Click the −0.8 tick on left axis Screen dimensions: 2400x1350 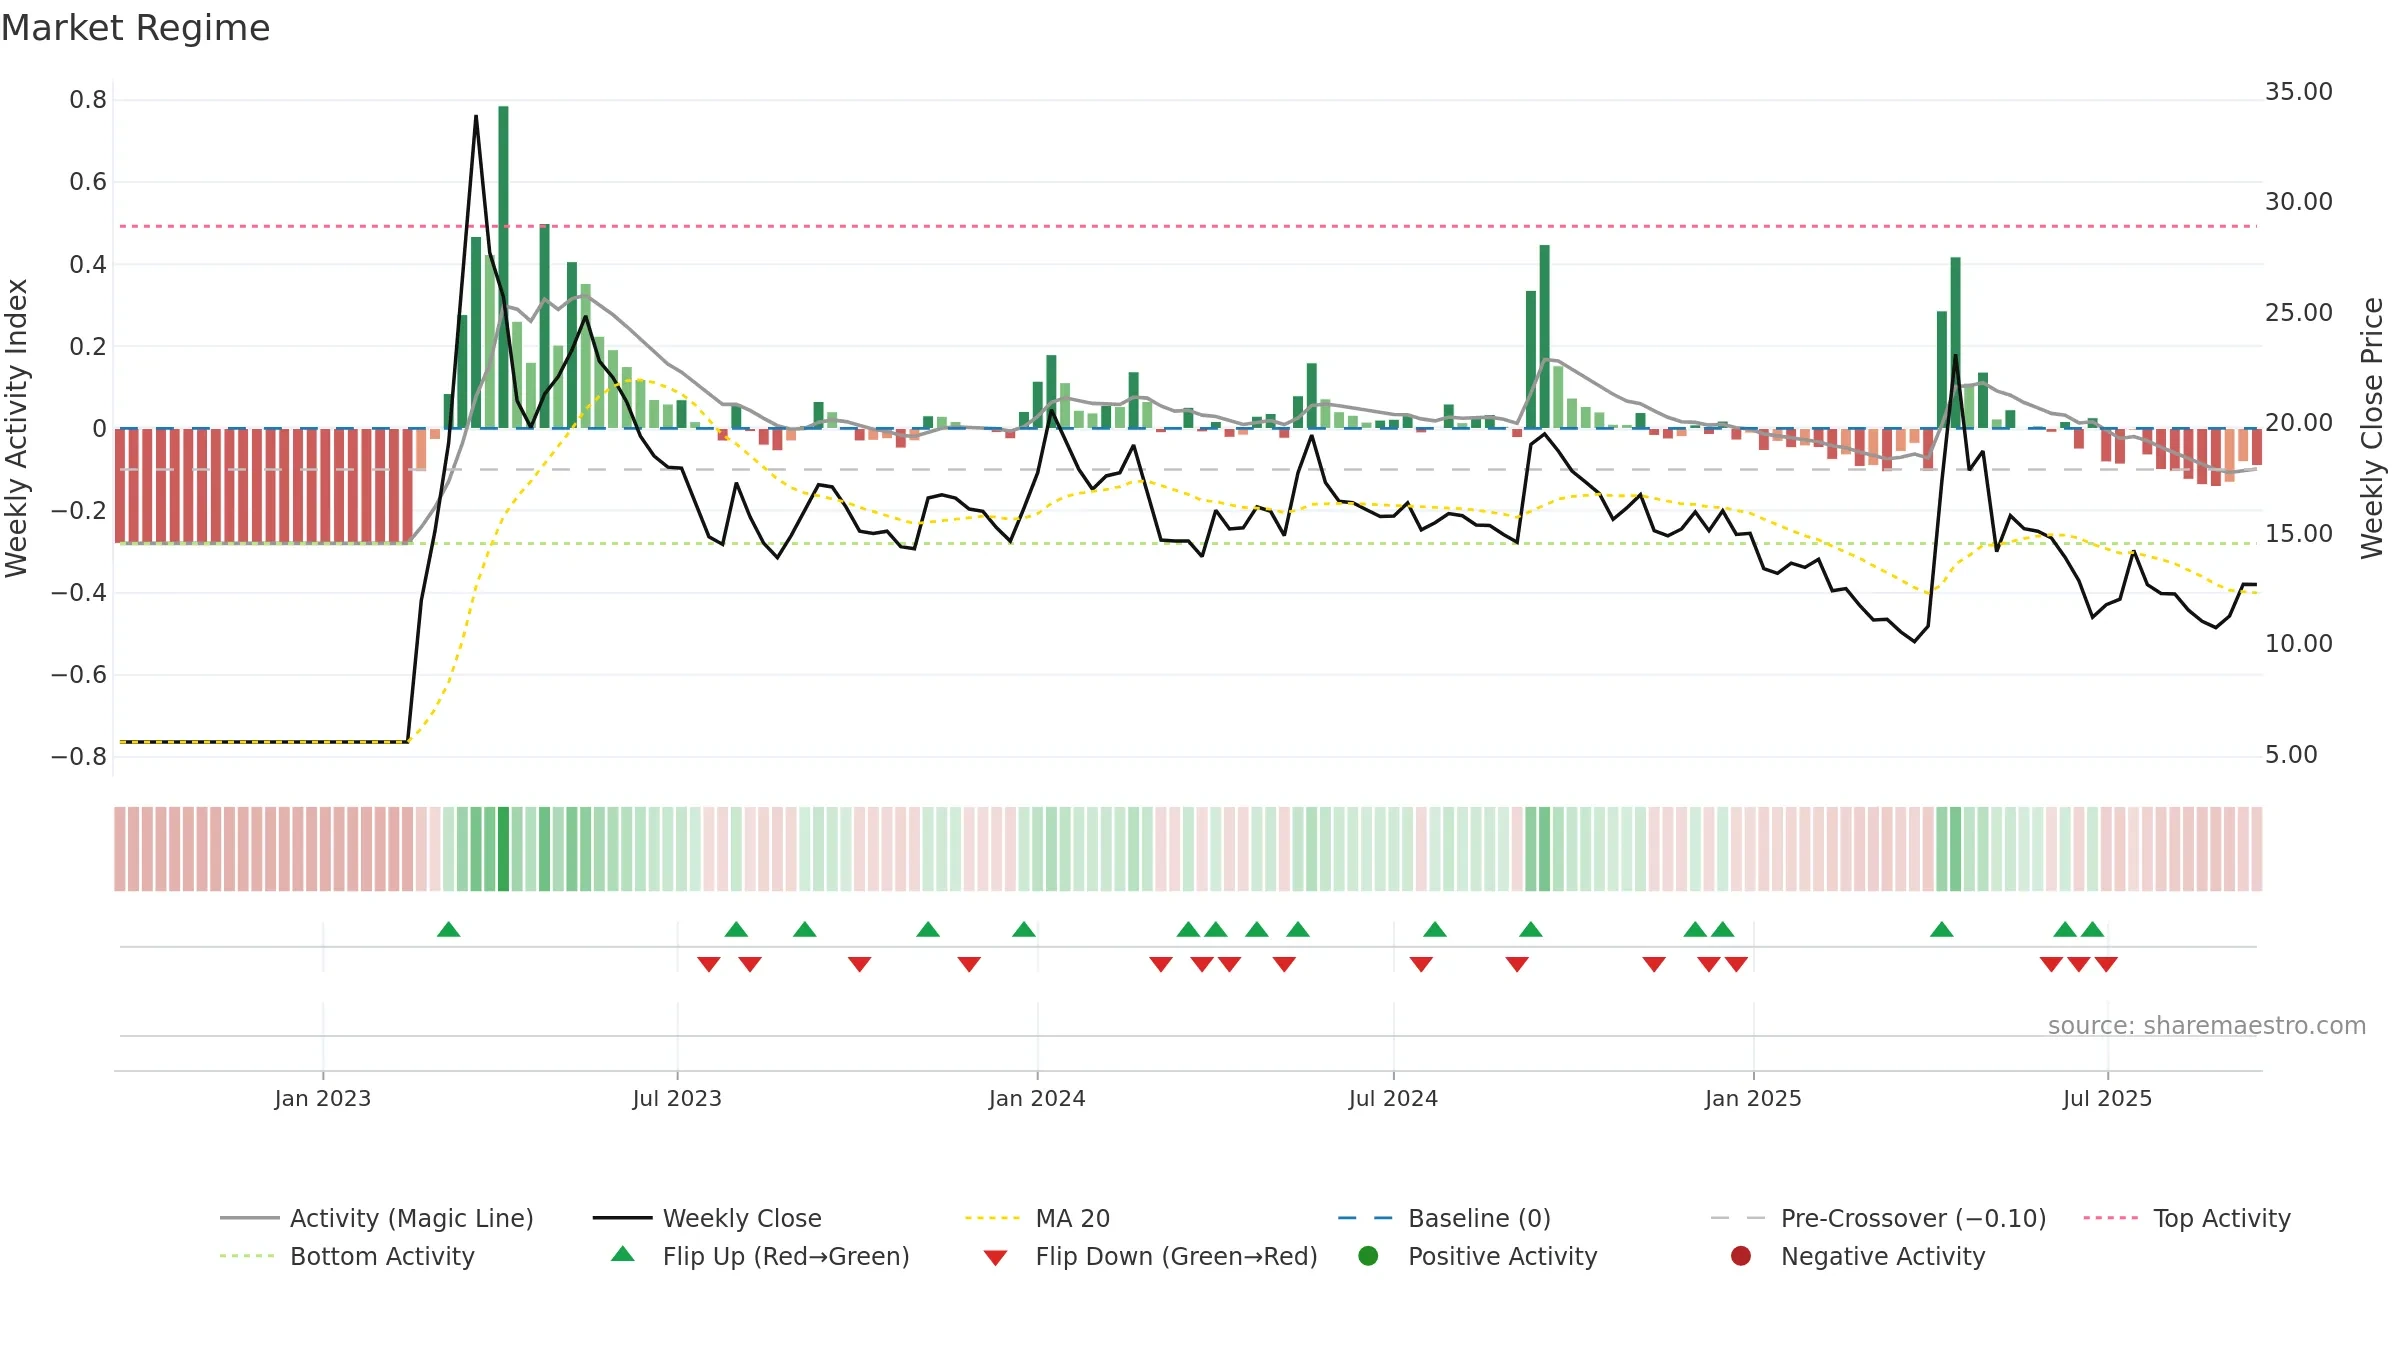click(79, 756)
